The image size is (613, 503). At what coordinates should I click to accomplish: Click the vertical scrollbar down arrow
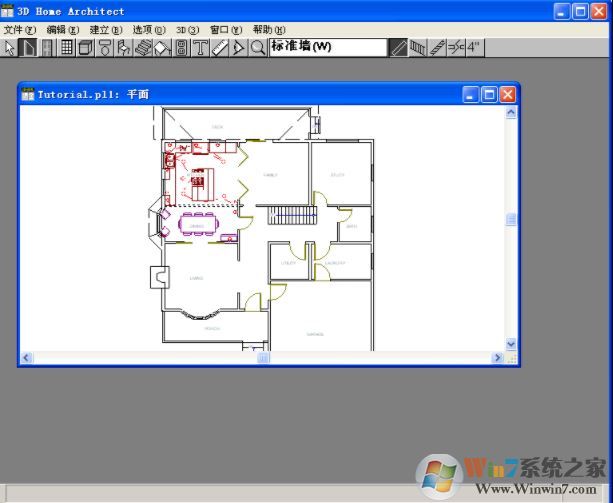pyautogui.click(x=511, y=344)
